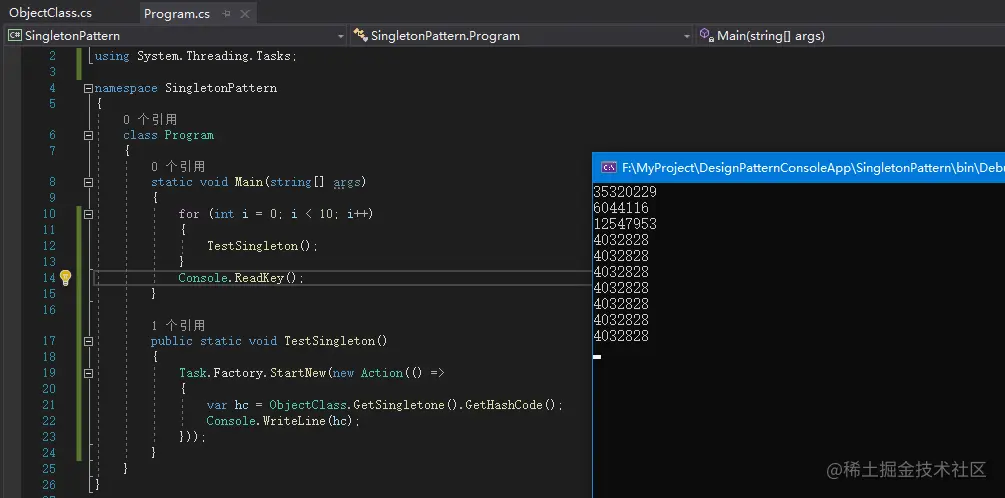Viewport: 1005px width, 498px height.
Task: Click console output value 12547953
Action: point(625,224)
